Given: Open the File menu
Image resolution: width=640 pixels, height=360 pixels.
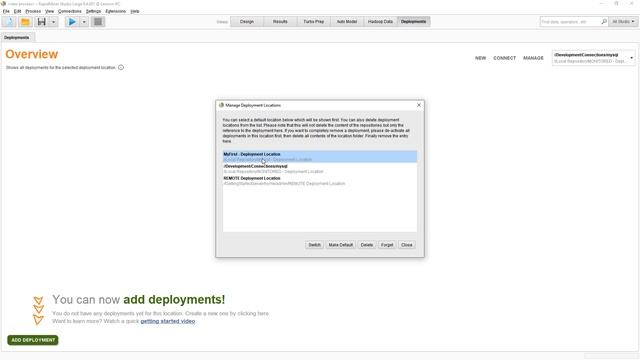Looking at the screenshot, I should (6, 11).
